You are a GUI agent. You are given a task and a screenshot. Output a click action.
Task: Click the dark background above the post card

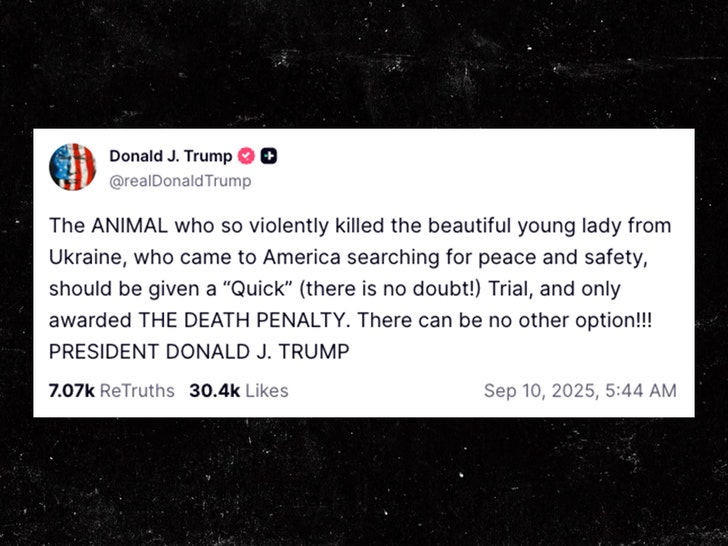364,60
